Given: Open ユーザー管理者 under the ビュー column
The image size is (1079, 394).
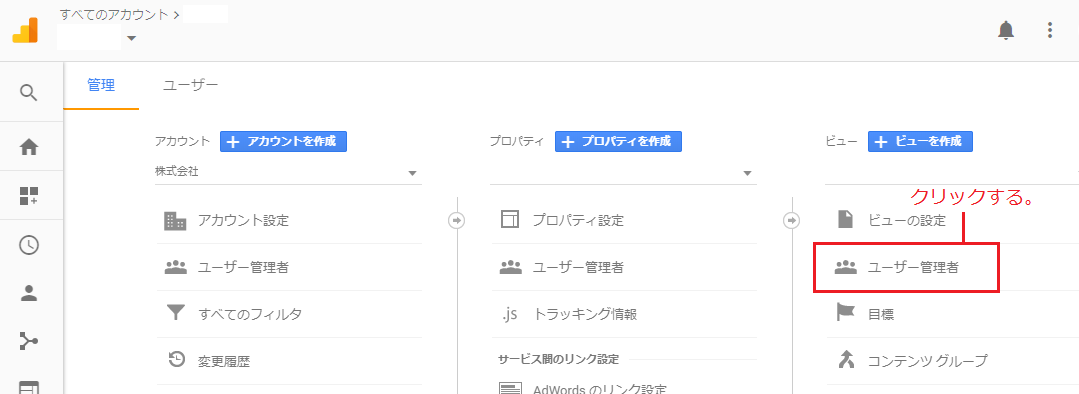Looking at the screenshot, I should tap(906, 267).
